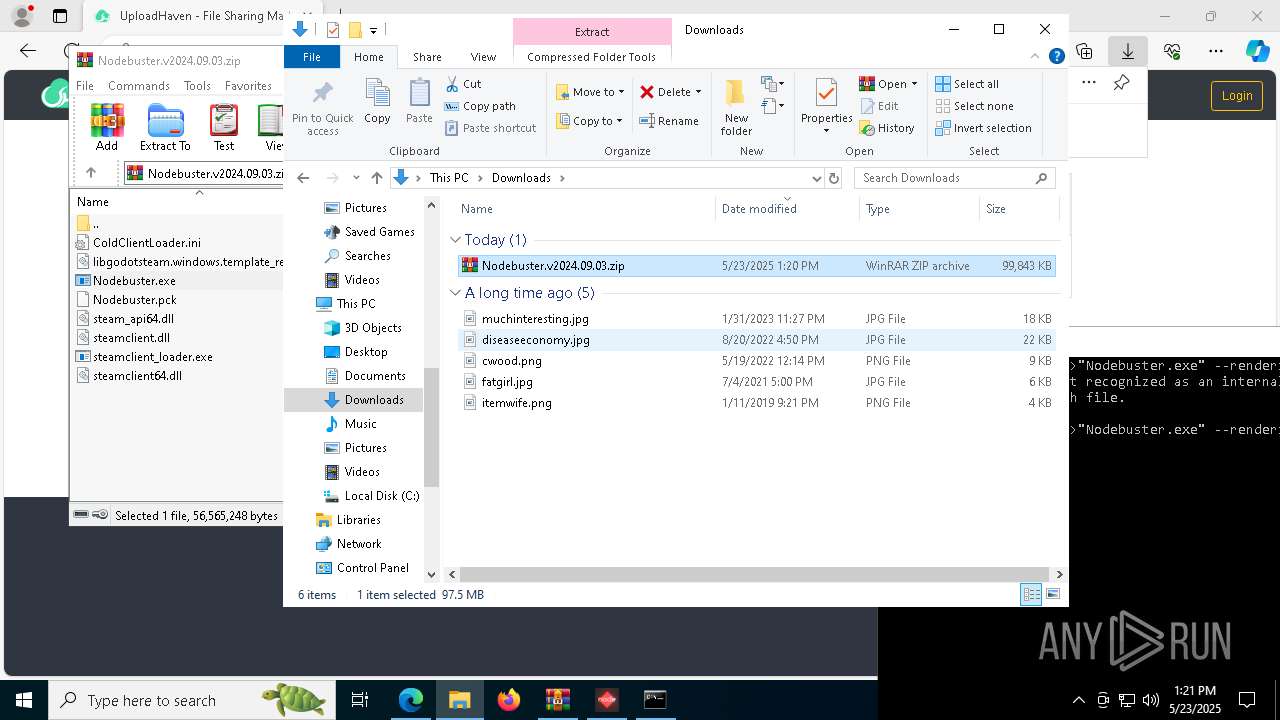The width and height of the screenshot is (1280, 720).
Task: Create a New folder
Action: tap(736, 107)
